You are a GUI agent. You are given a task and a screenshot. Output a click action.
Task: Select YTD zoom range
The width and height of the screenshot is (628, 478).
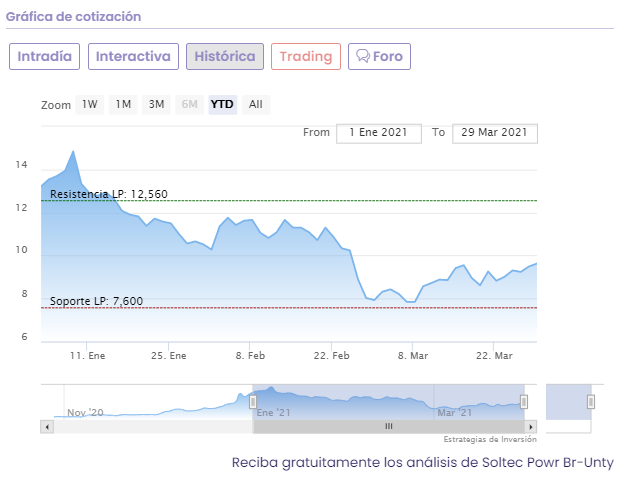(x=222, y=105)
